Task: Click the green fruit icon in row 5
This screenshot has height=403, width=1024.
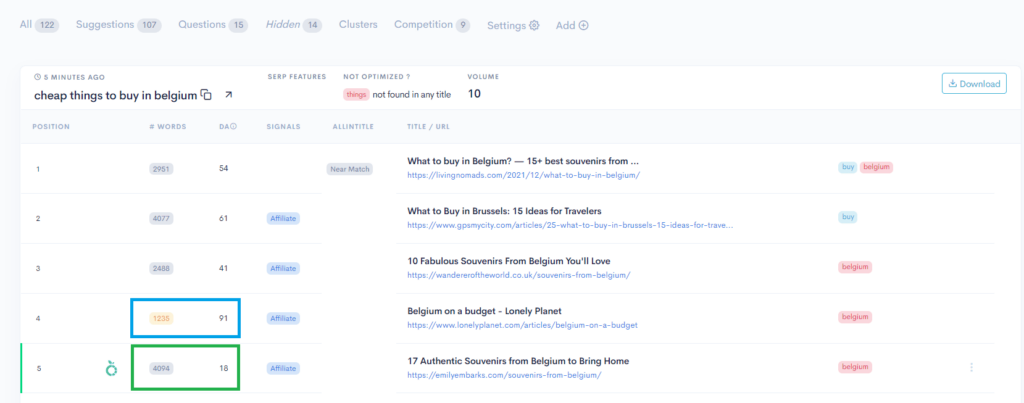Action: (112, 368)
